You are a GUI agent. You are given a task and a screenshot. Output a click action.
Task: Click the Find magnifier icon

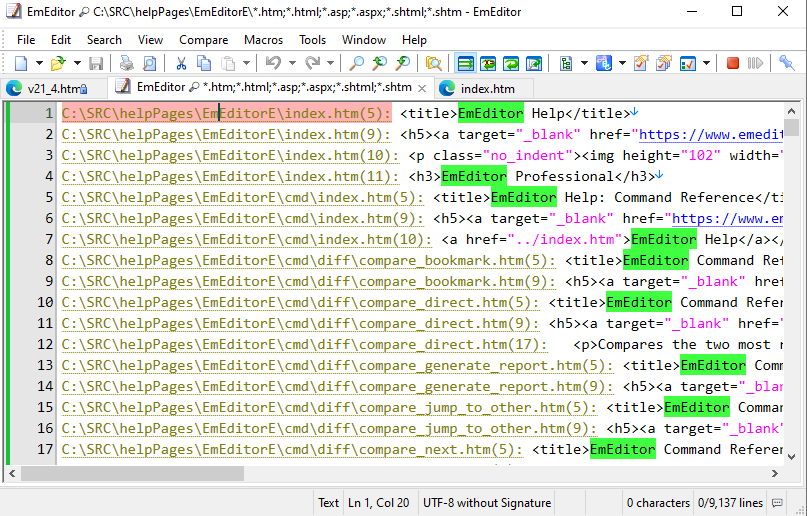click(x=357, y=64)
